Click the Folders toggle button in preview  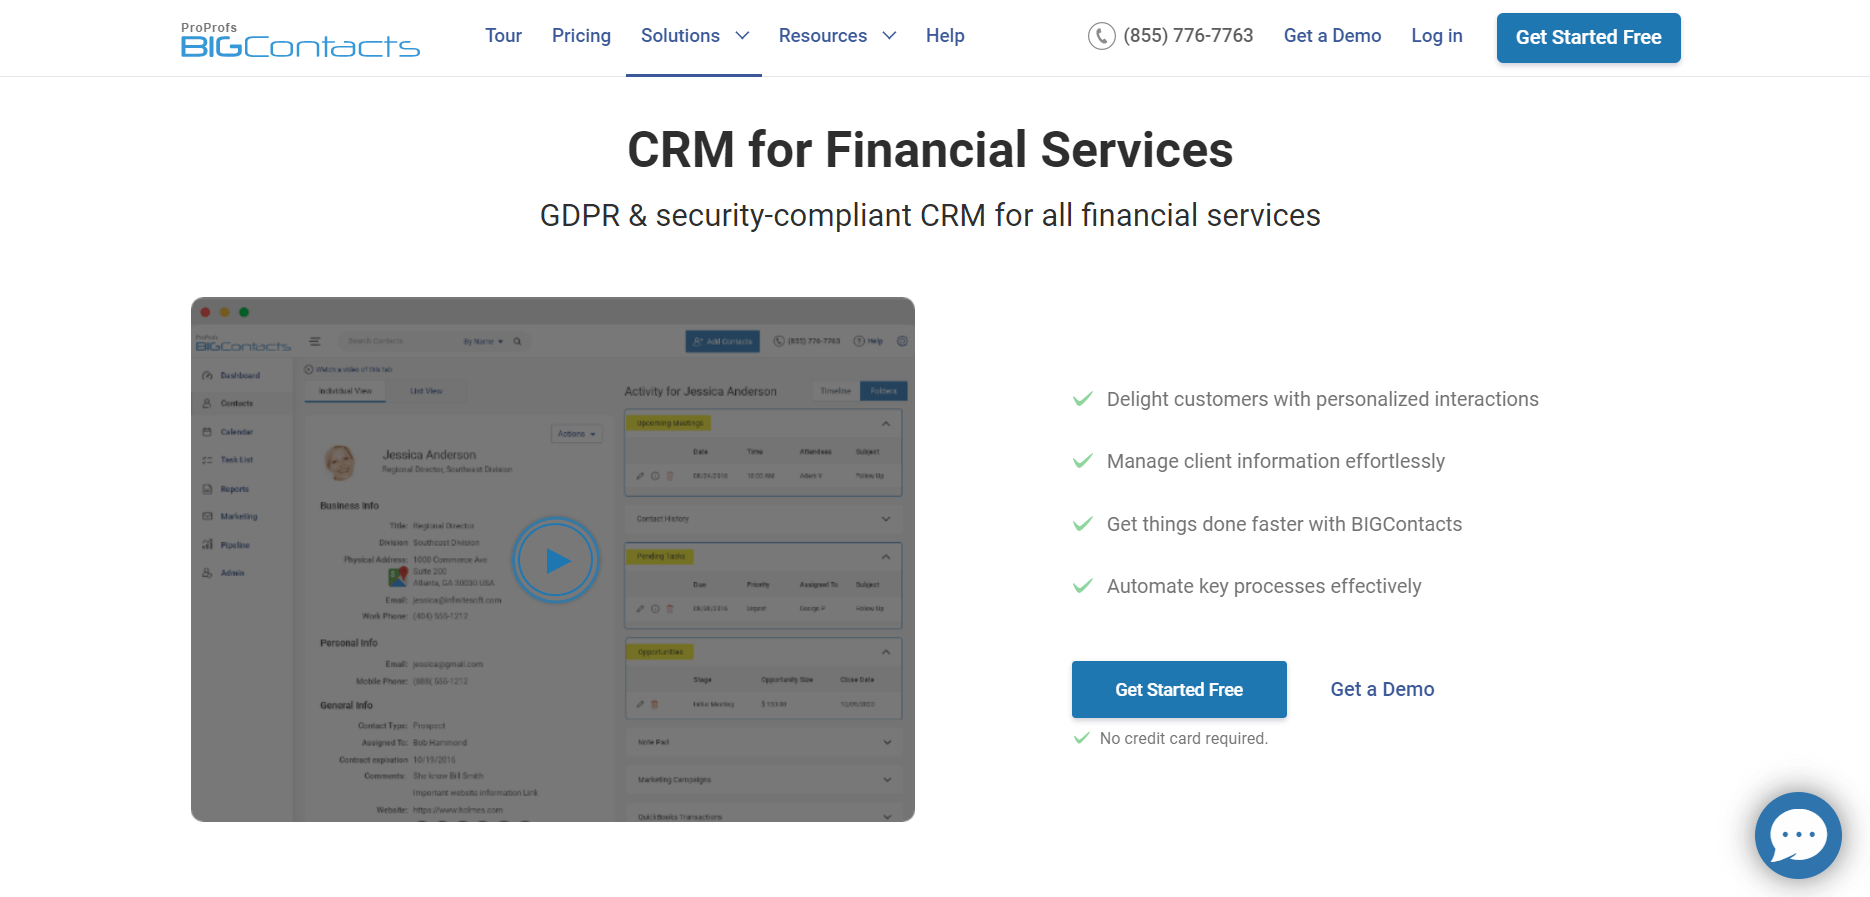coord(883,391)
